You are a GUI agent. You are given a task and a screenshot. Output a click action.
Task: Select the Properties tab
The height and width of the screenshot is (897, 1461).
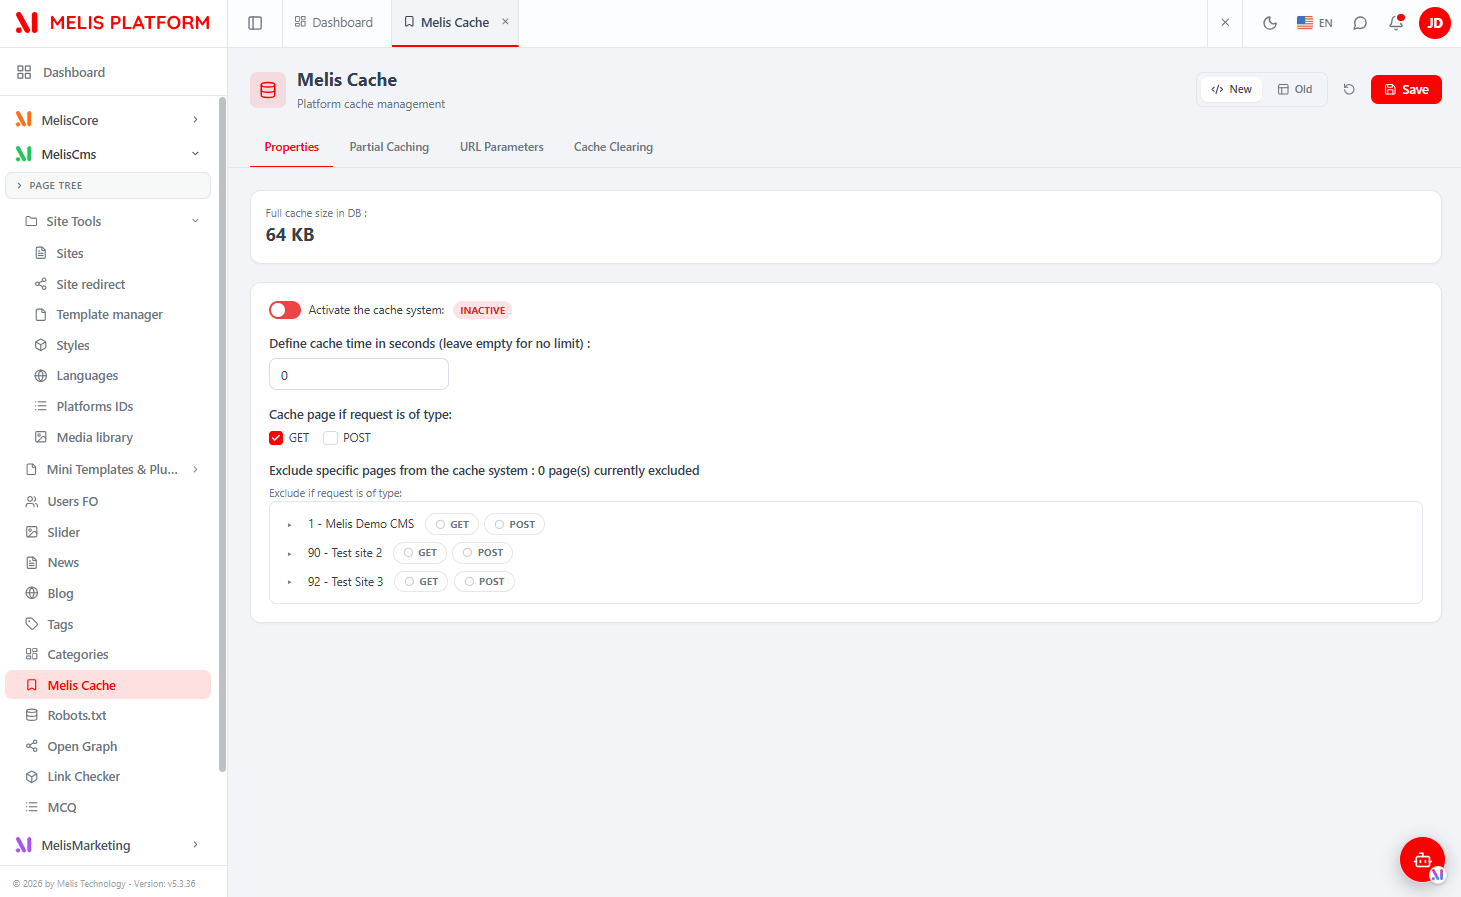[x=292, y=147]
